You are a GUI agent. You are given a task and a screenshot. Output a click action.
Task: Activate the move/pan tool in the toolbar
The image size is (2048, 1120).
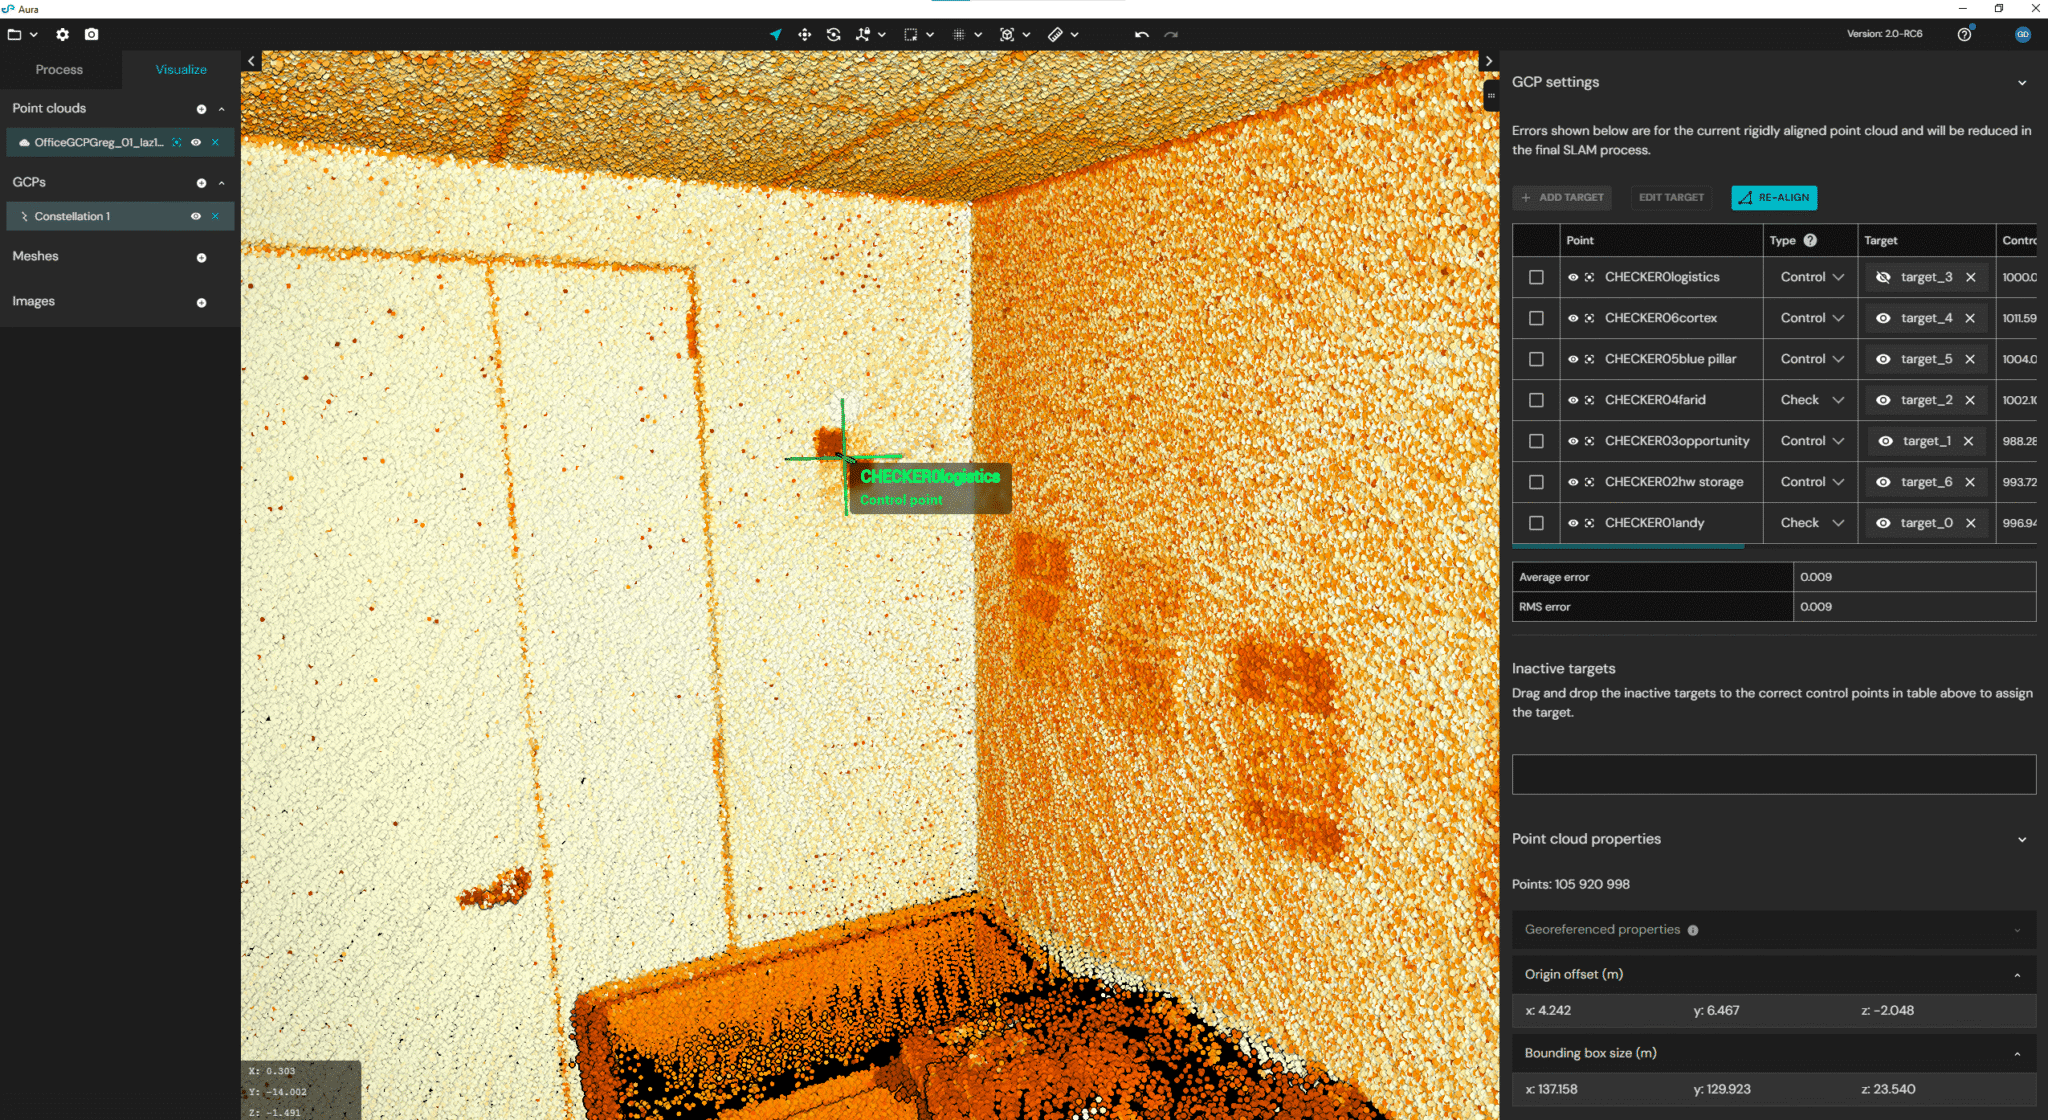(x=805, y=34)
